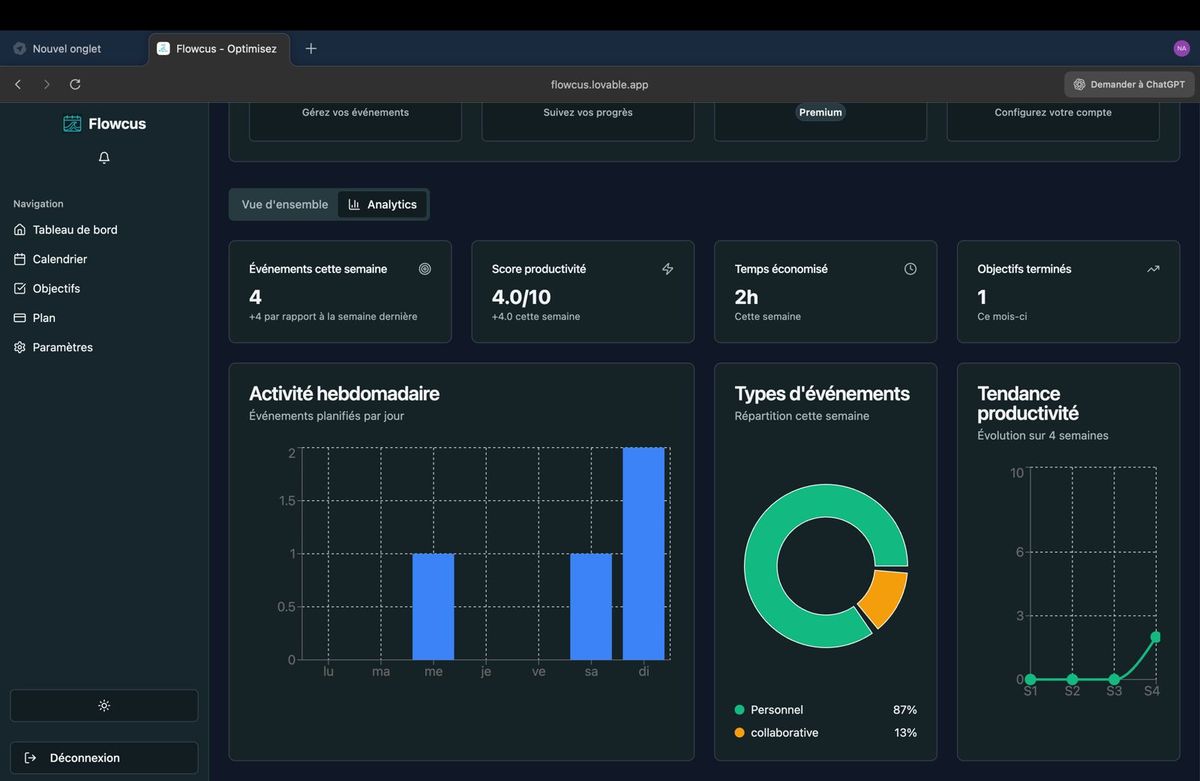The width and height of the screenshot is (1200, 781).
Task: Click the Activité hebdomadaire heading
Action: tap(344, 394)
